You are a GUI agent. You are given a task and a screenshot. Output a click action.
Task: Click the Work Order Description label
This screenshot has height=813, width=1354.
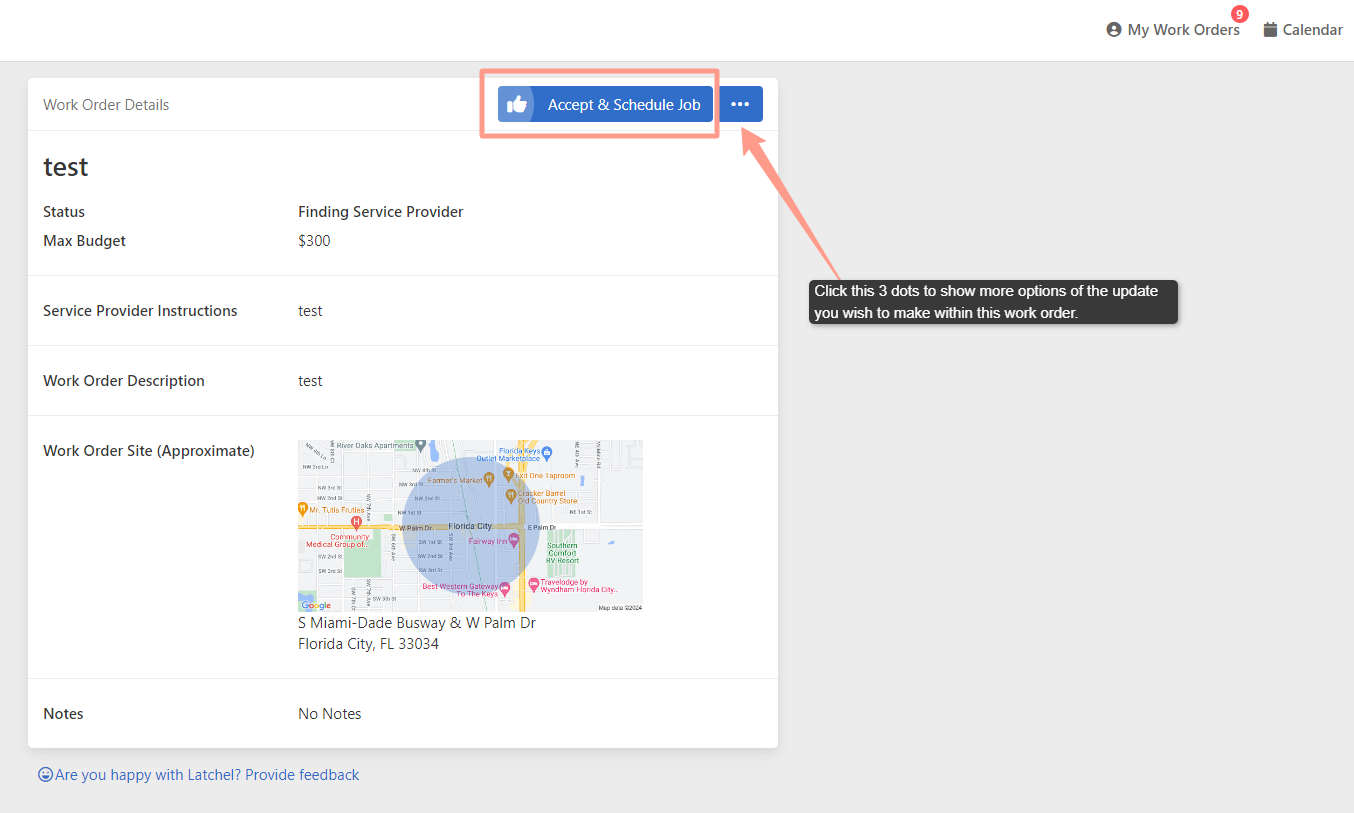124,381
